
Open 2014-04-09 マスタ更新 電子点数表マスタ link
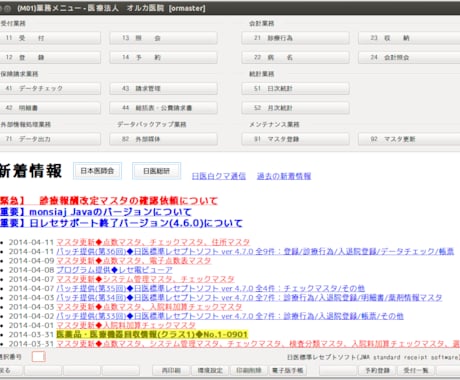134,260
